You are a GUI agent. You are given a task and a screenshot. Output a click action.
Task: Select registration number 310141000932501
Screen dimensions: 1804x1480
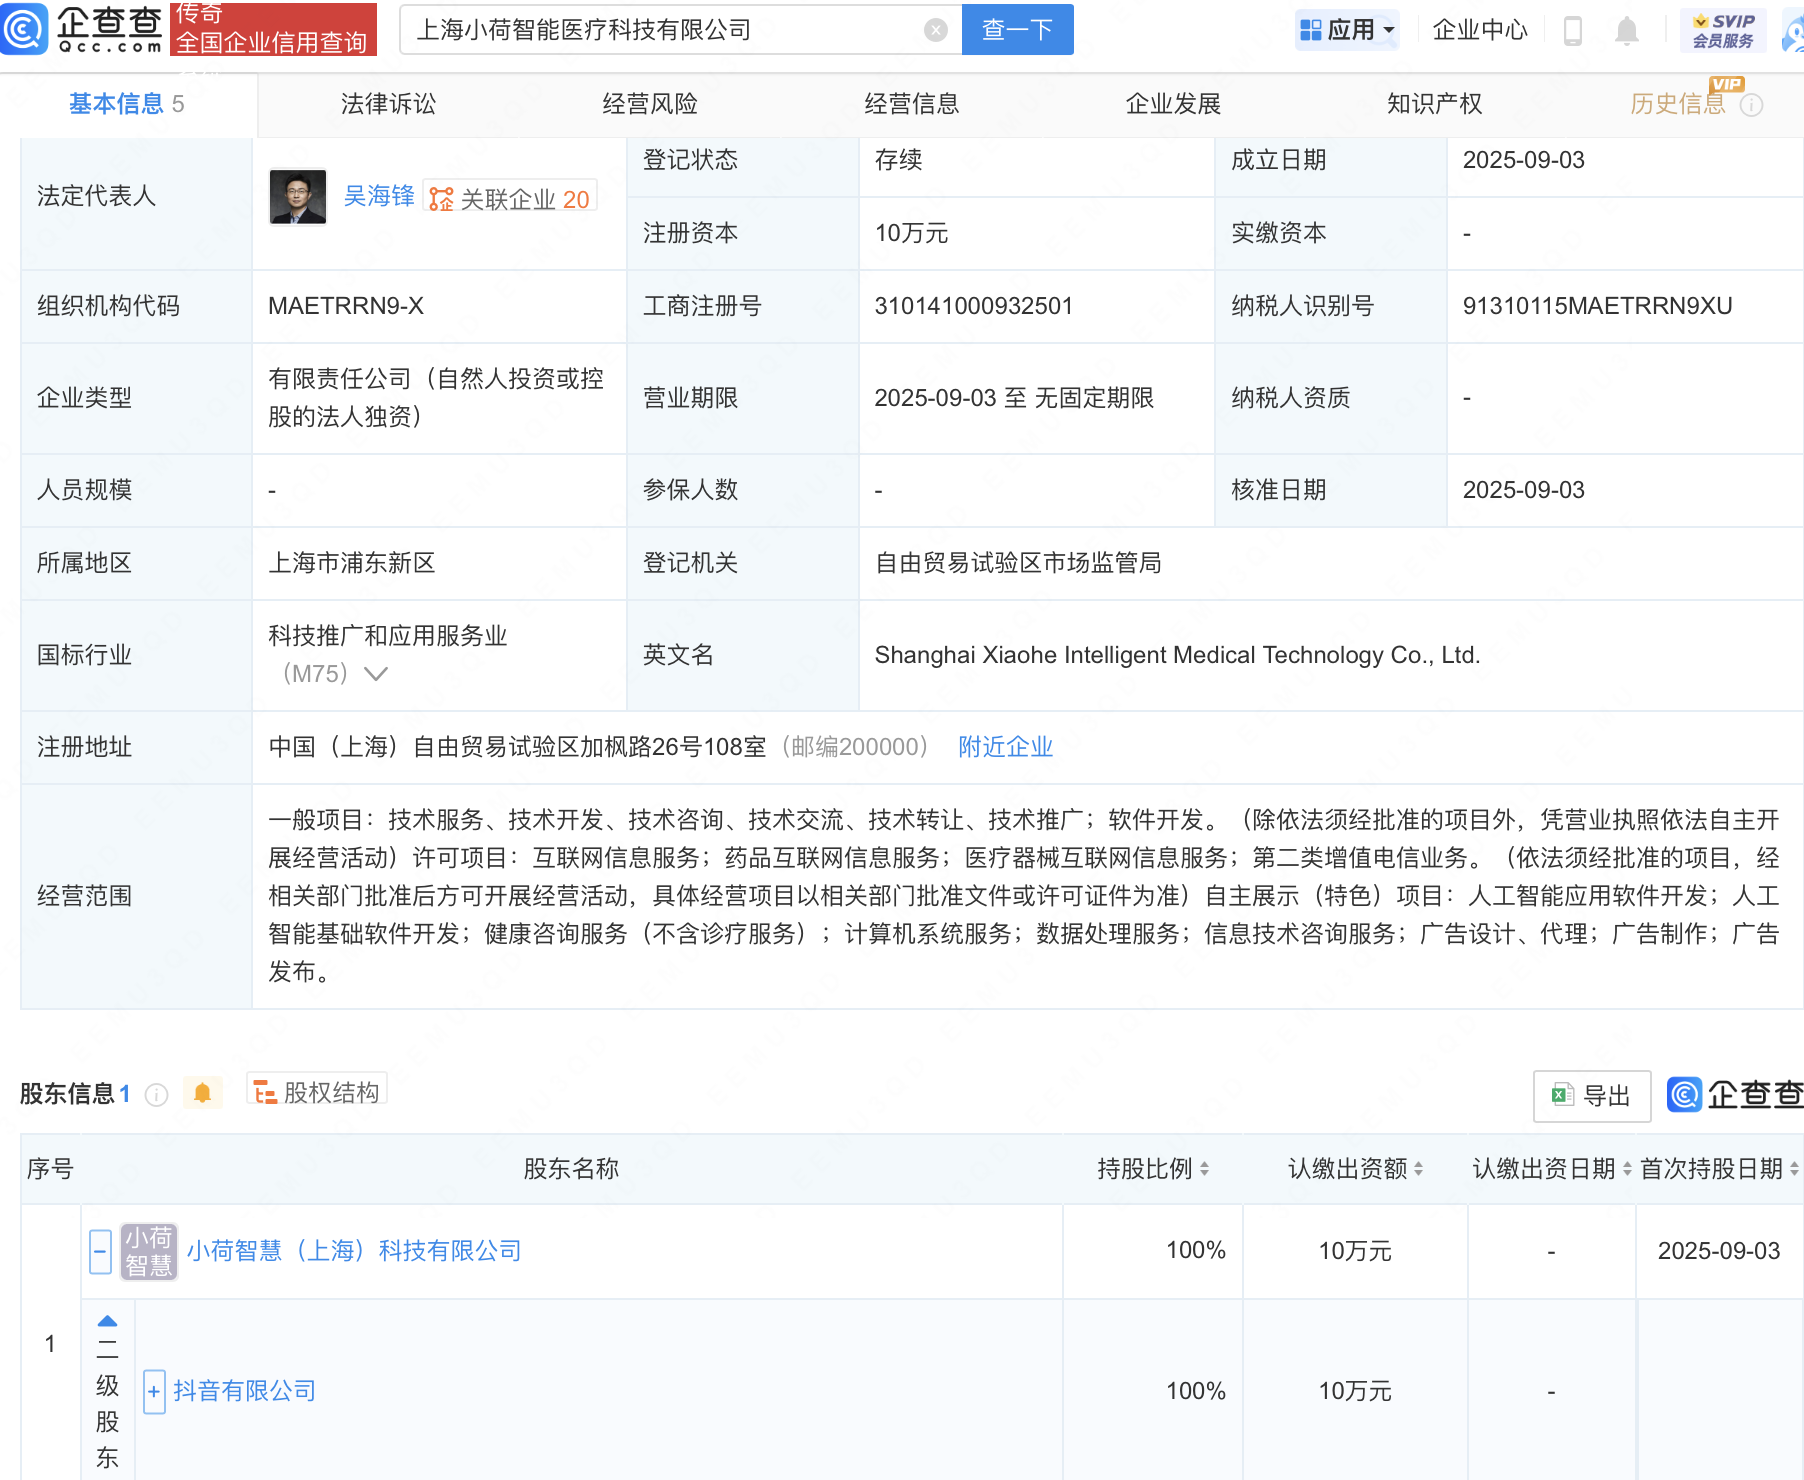click(973, 306)
